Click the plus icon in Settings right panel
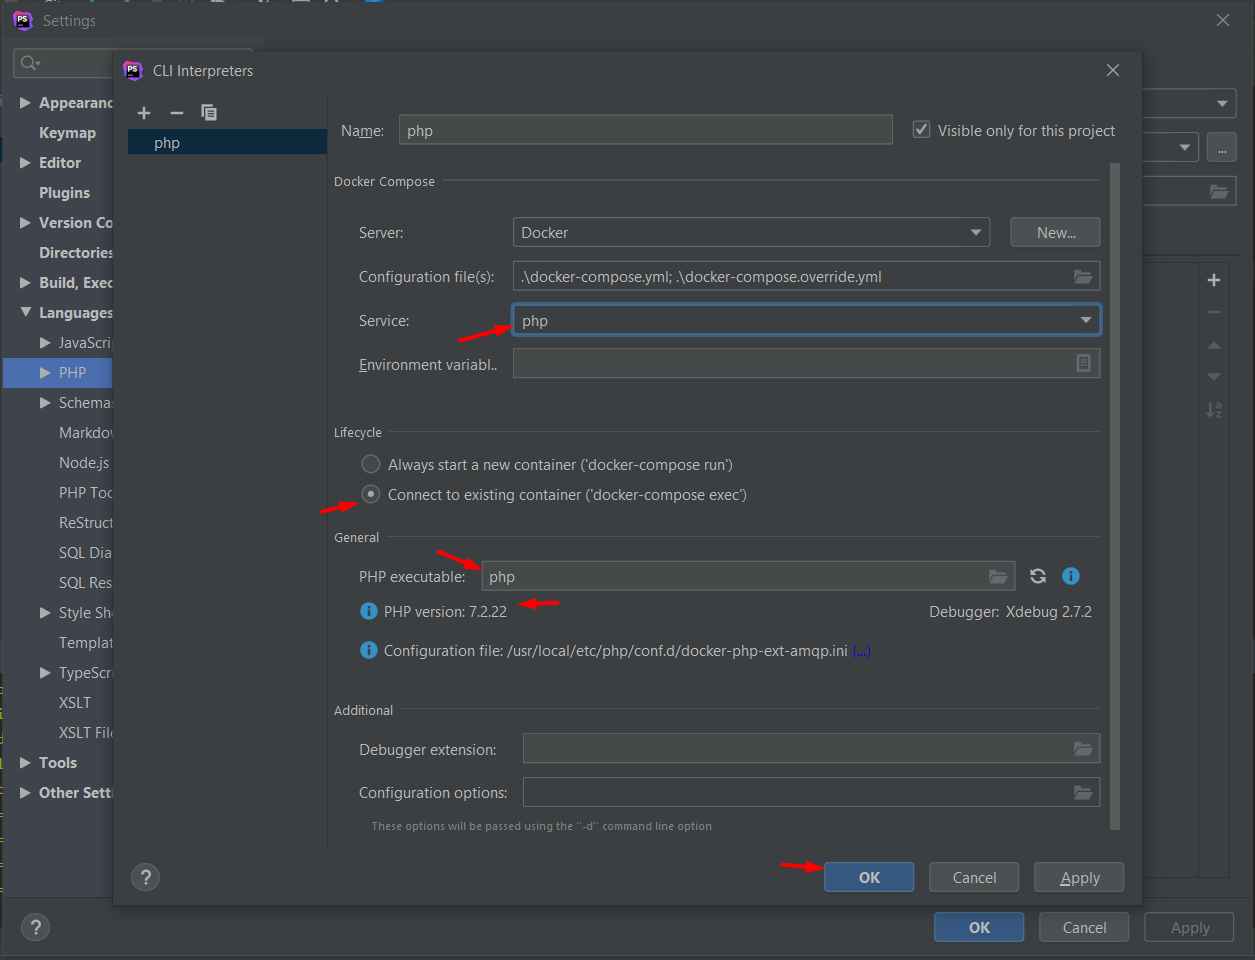Viewport: 1255px width, 960px height. tap(1214, 280)
